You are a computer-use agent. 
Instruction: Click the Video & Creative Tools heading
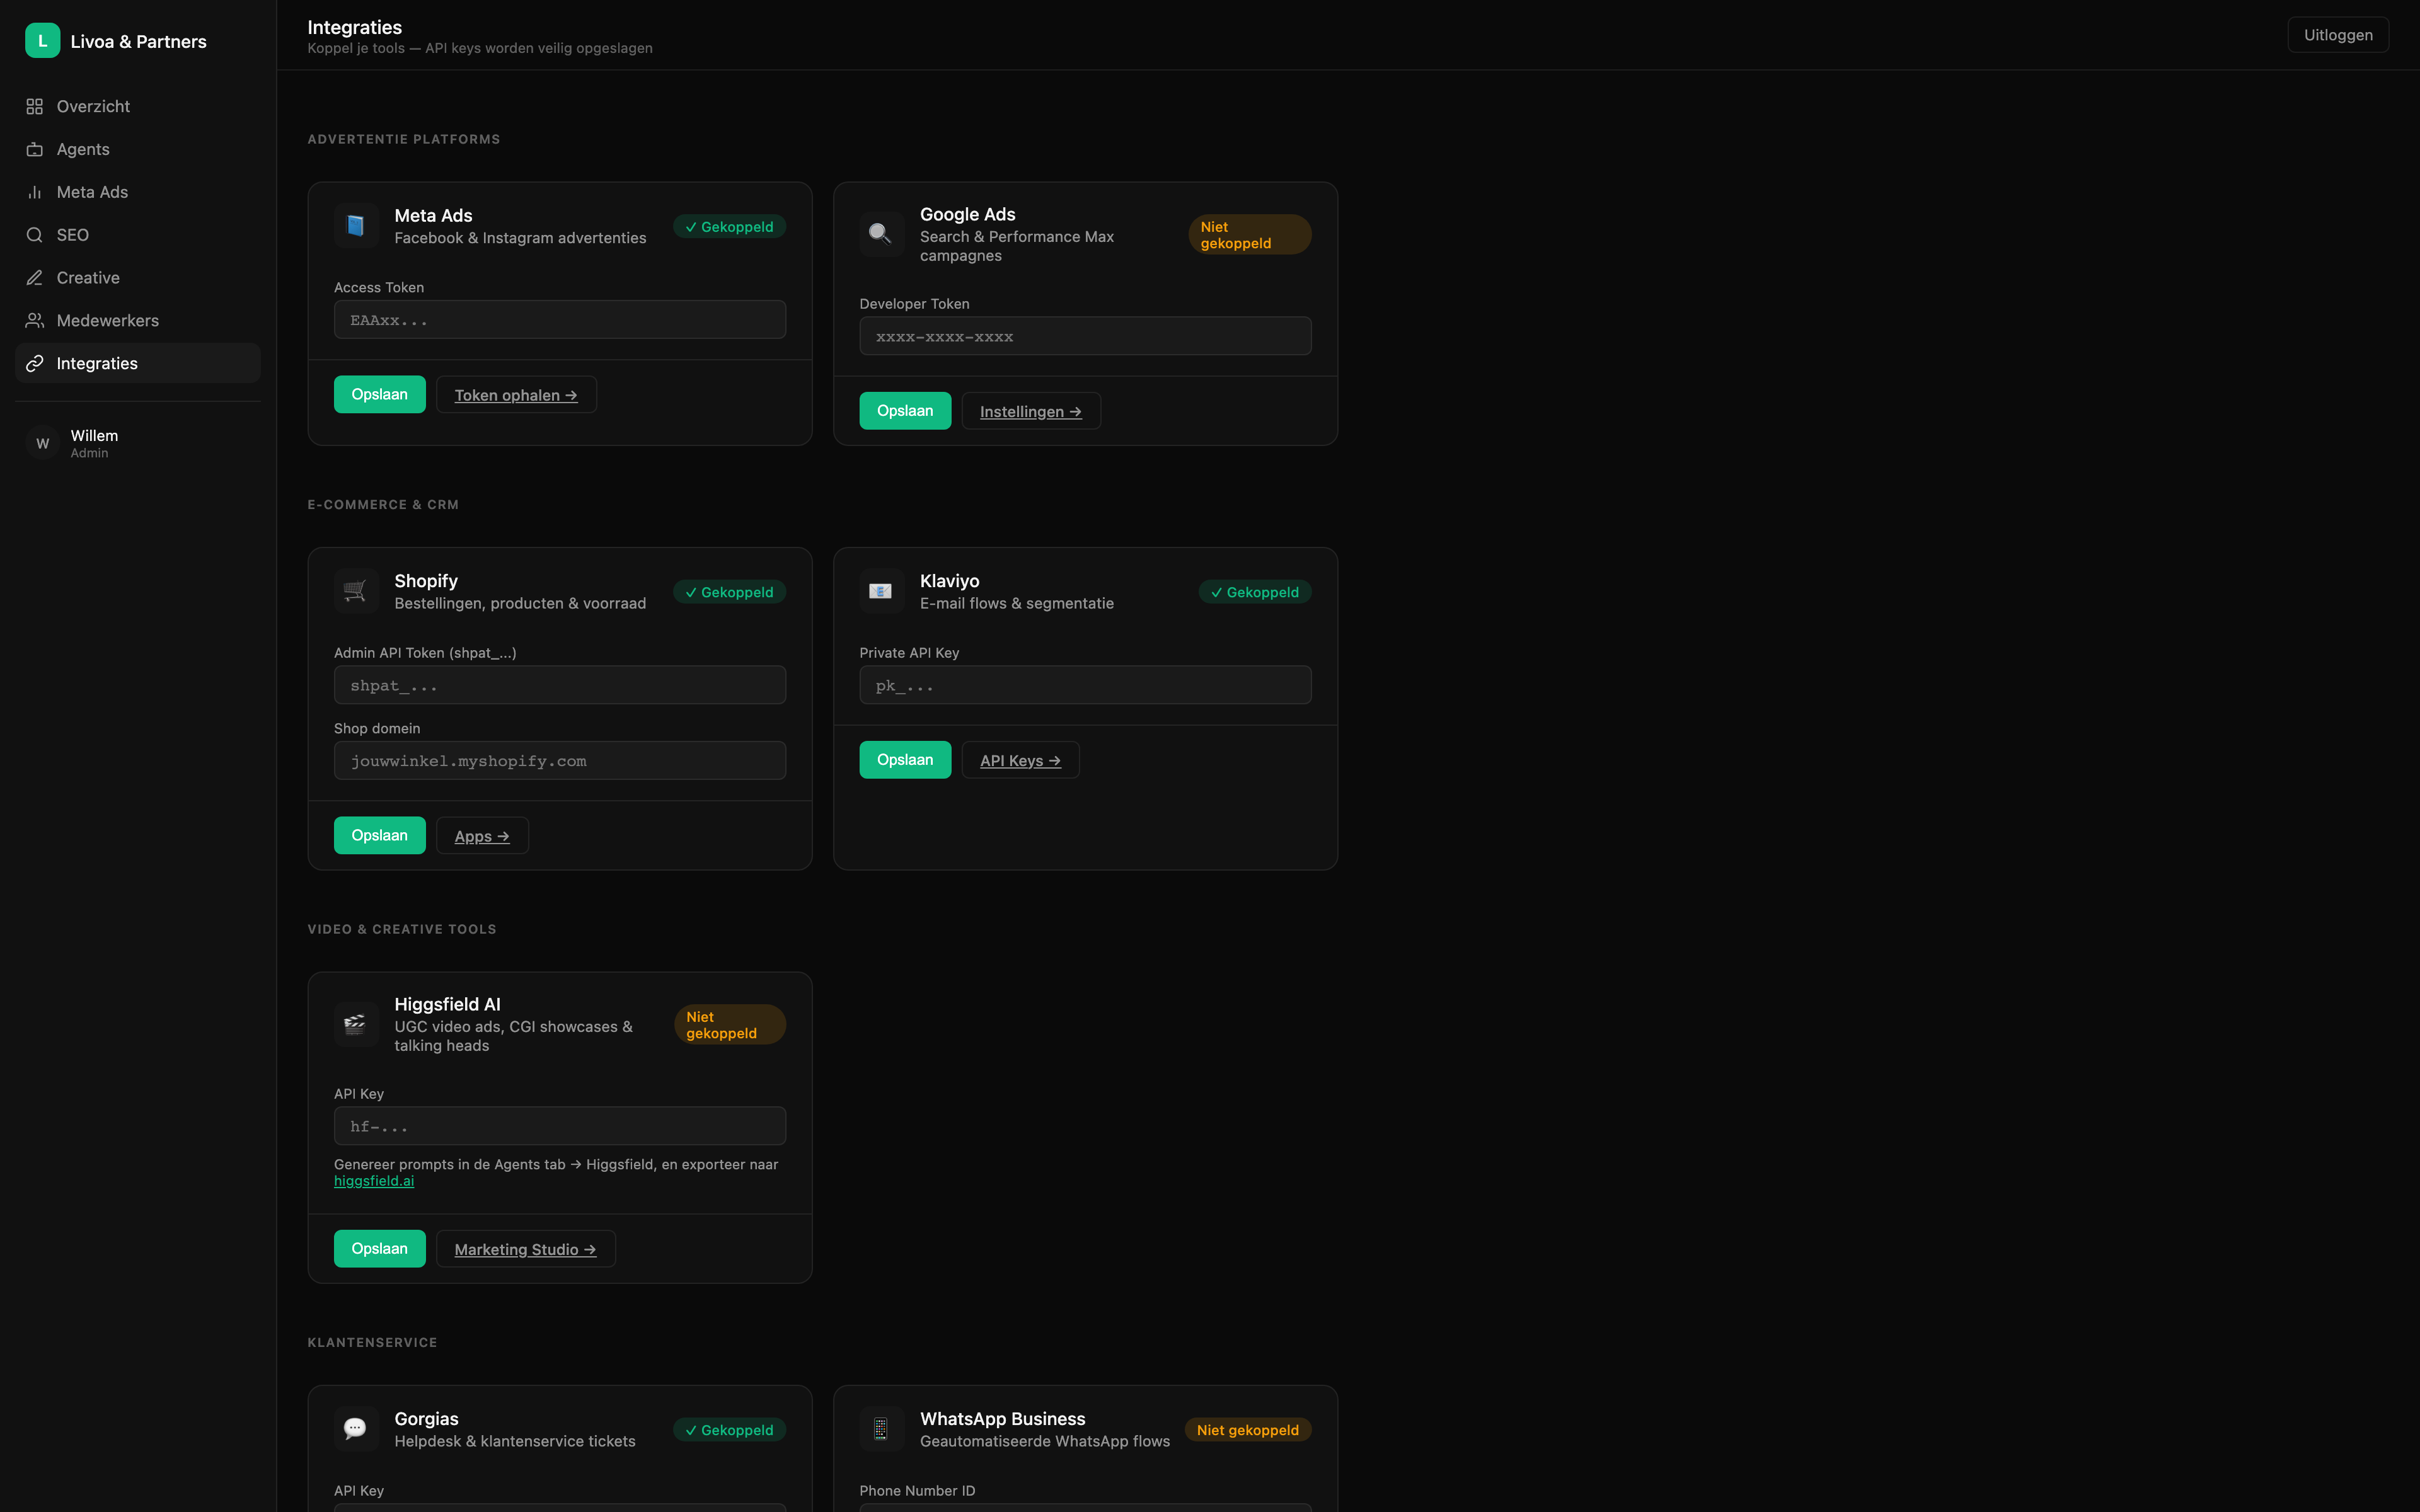pyautogui.click(x=402, y=929)
